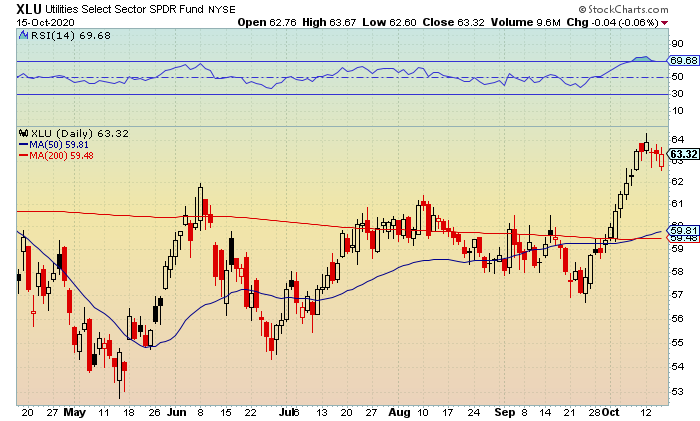
Task: Click the RSI axis label 30
Action: point(677,94)
